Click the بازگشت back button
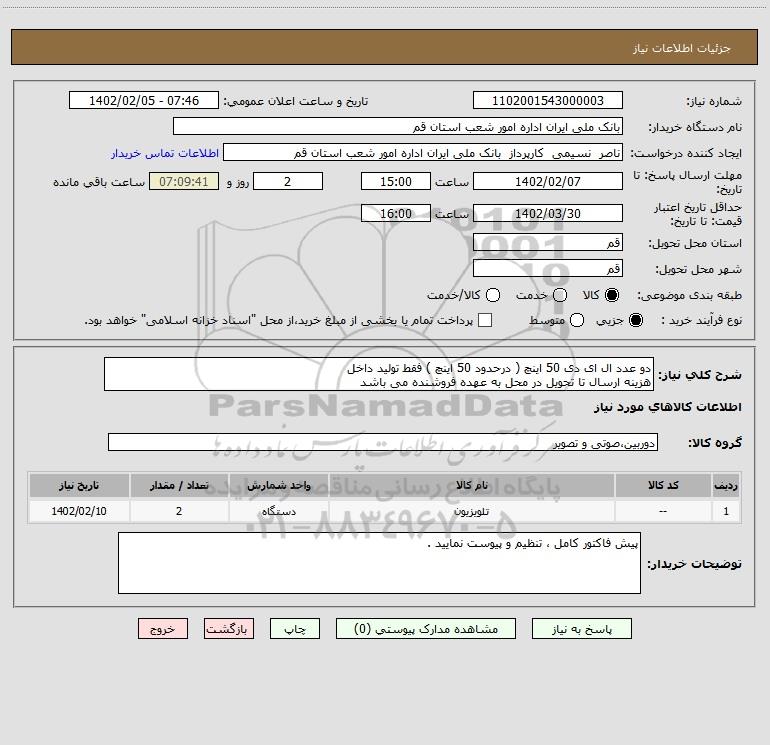 point(229,629)
